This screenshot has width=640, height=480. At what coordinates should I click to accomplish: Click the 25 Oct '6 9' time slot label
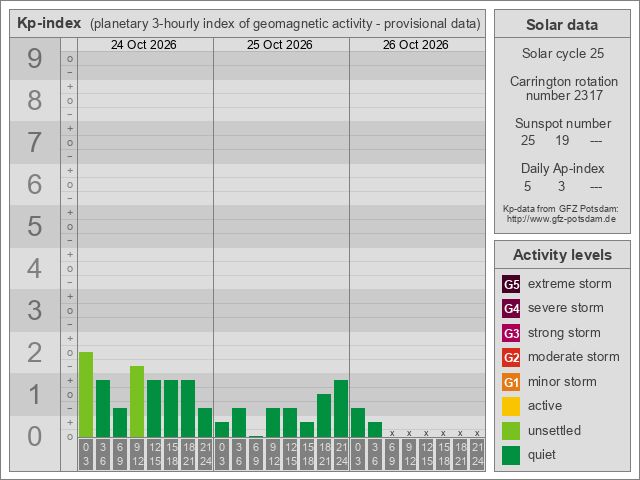pyautogui.click(x=256, y=454)
